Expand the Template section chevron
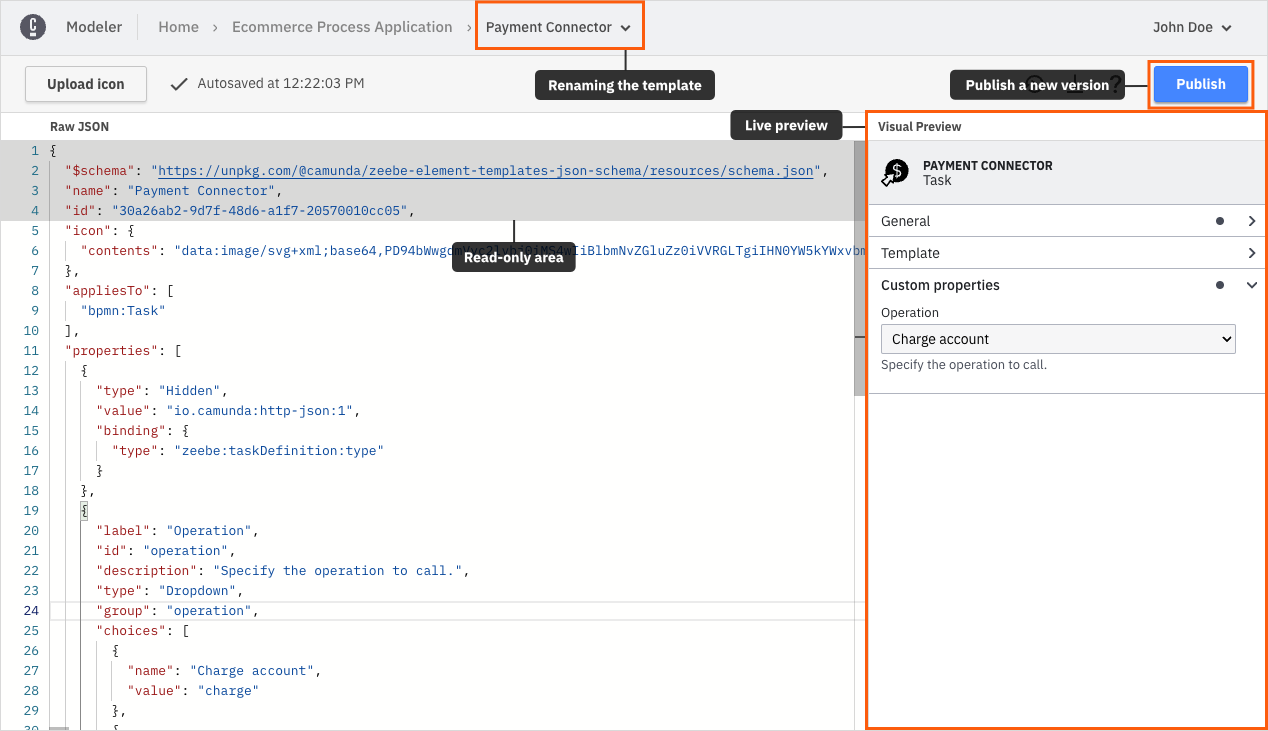Screen dimensions: 1268x731 [x=1251, y=253]
